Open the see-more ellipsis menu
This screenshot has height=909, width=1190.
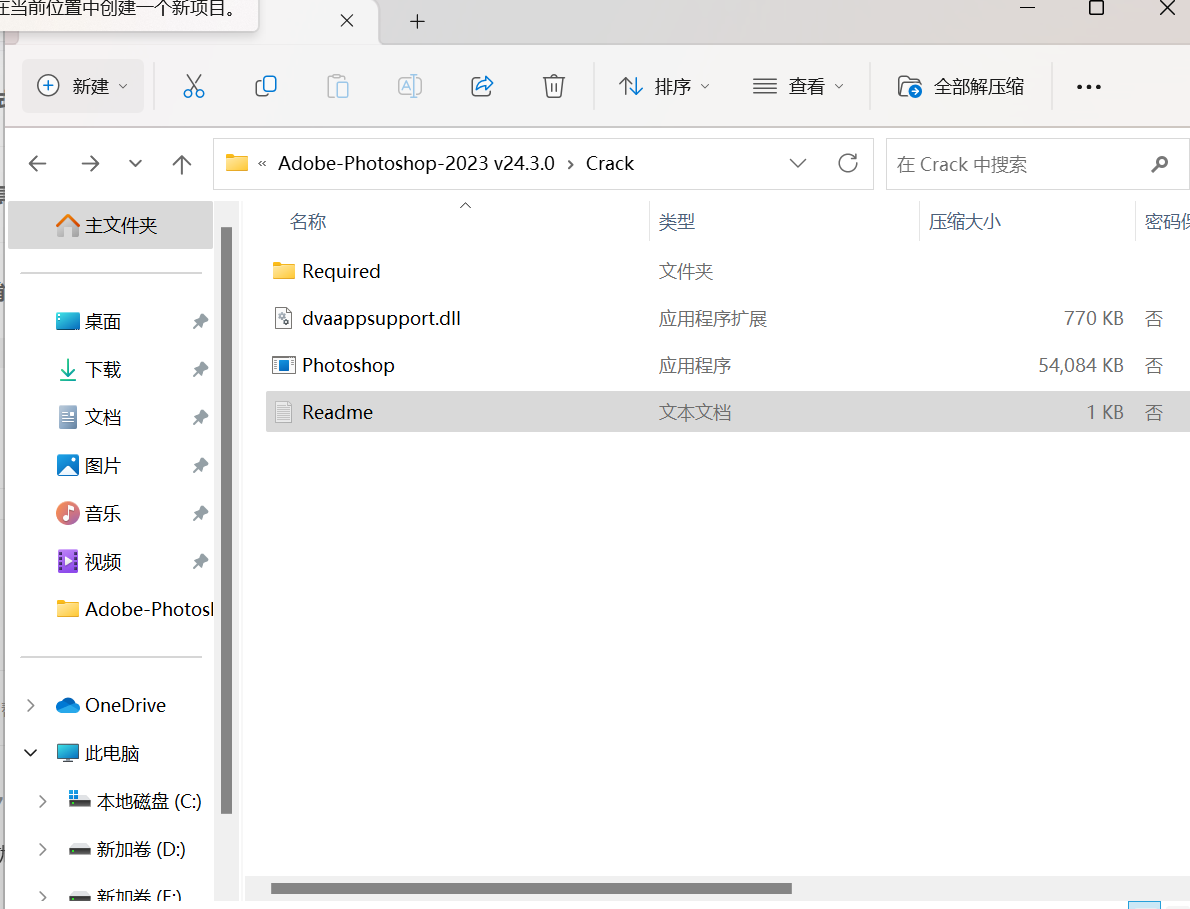[x=1088, y=86]
